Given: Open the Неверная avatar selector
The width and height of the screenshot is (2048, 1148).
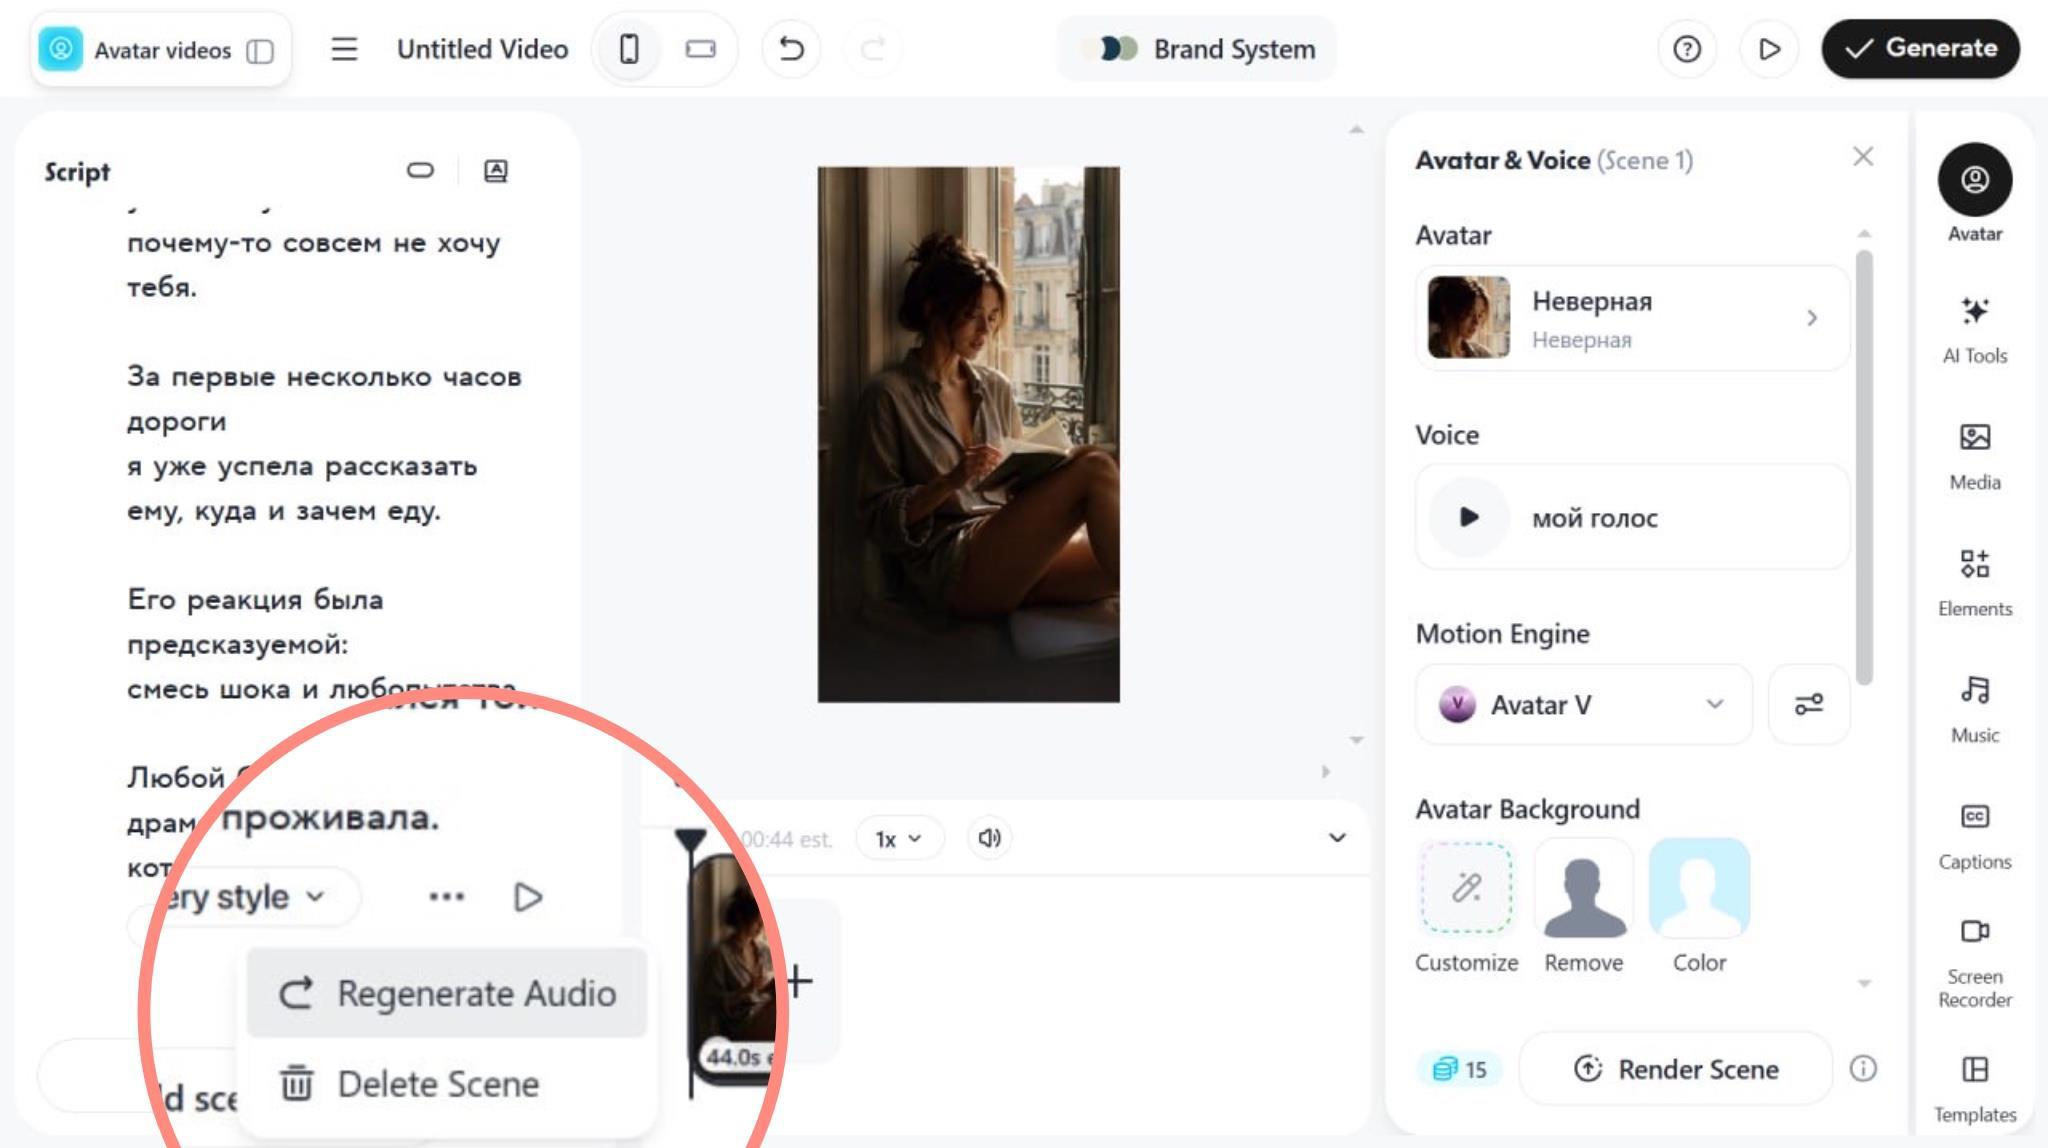Looking at the screenshot, I should [1632, 318].
